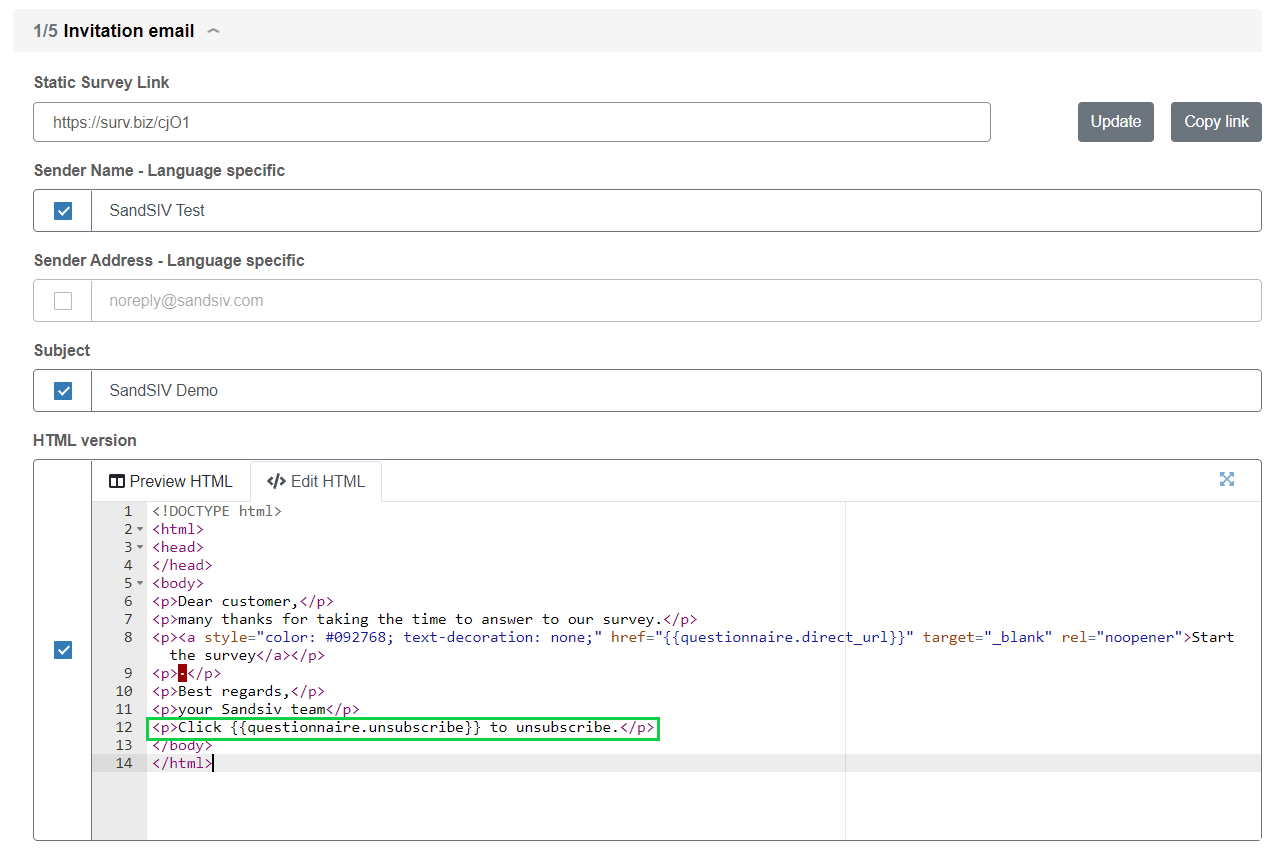Click line number 14 in the gutter
Viewport: 1282px width, 854px height.
click(x=124, y=763)
